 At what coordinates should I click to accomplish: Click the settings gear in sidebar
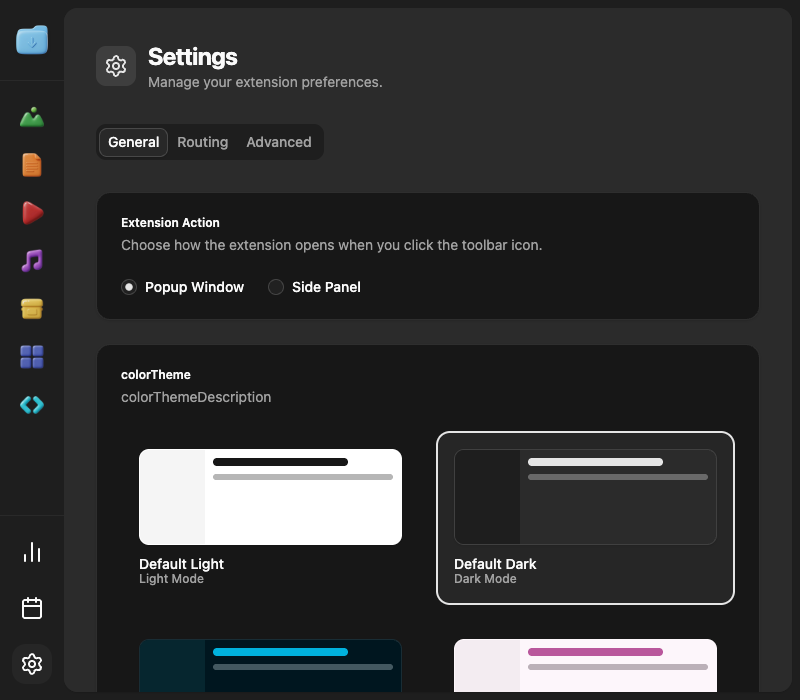pos(32,664)
